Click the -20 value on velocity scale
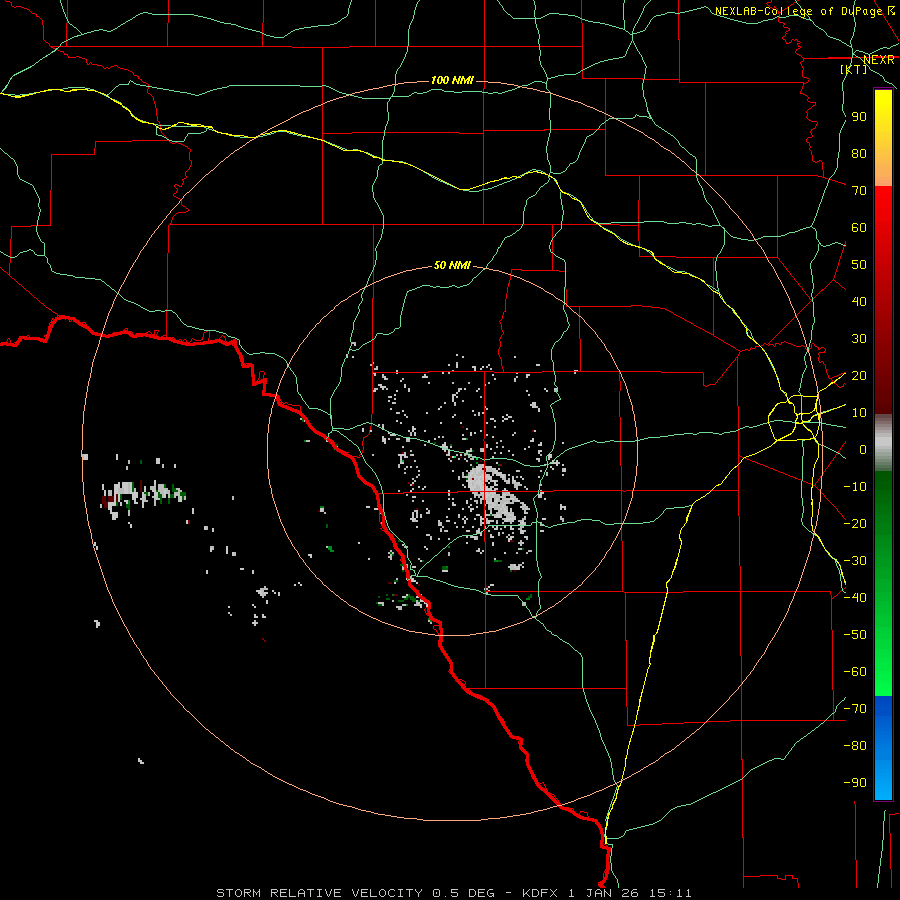900x900 pixels. [x=855, y=523]
